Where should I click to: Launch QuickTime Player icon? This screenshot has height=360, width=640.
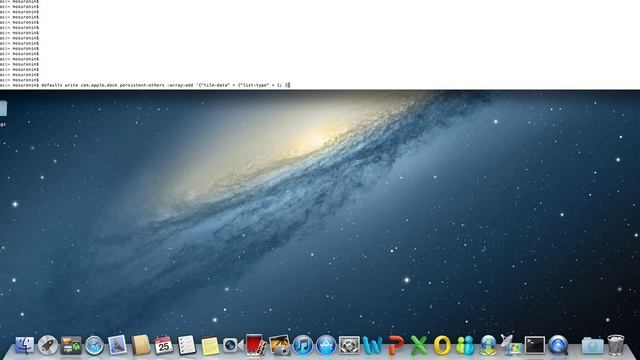click(x=558, y=345)
